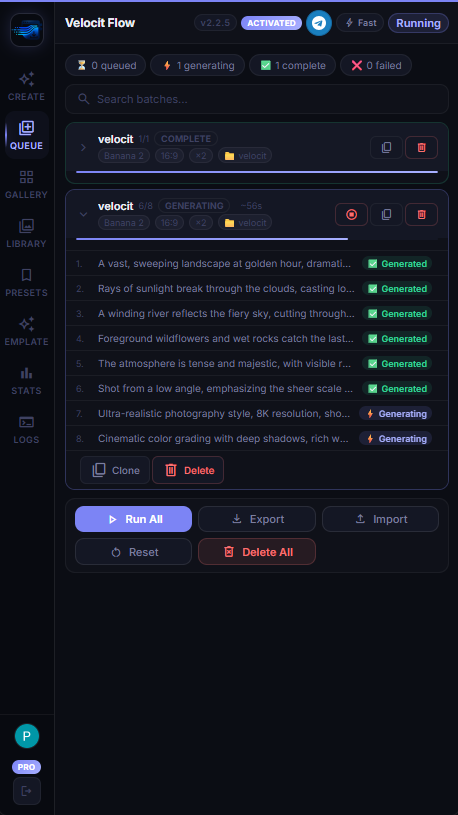Click Generating status of prompt 8
The image size is (458, 815).
[396, 439]
